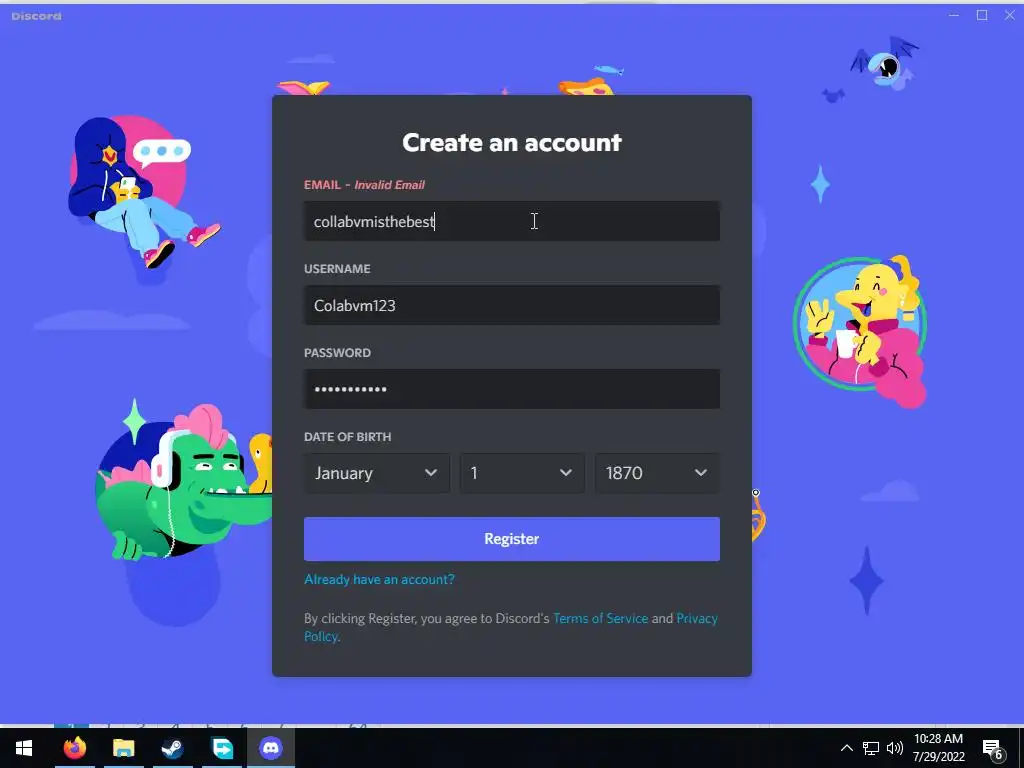Open the blue arrow app on taskbar
This screenshot has height=768, width=1024.
pos(222,748)
